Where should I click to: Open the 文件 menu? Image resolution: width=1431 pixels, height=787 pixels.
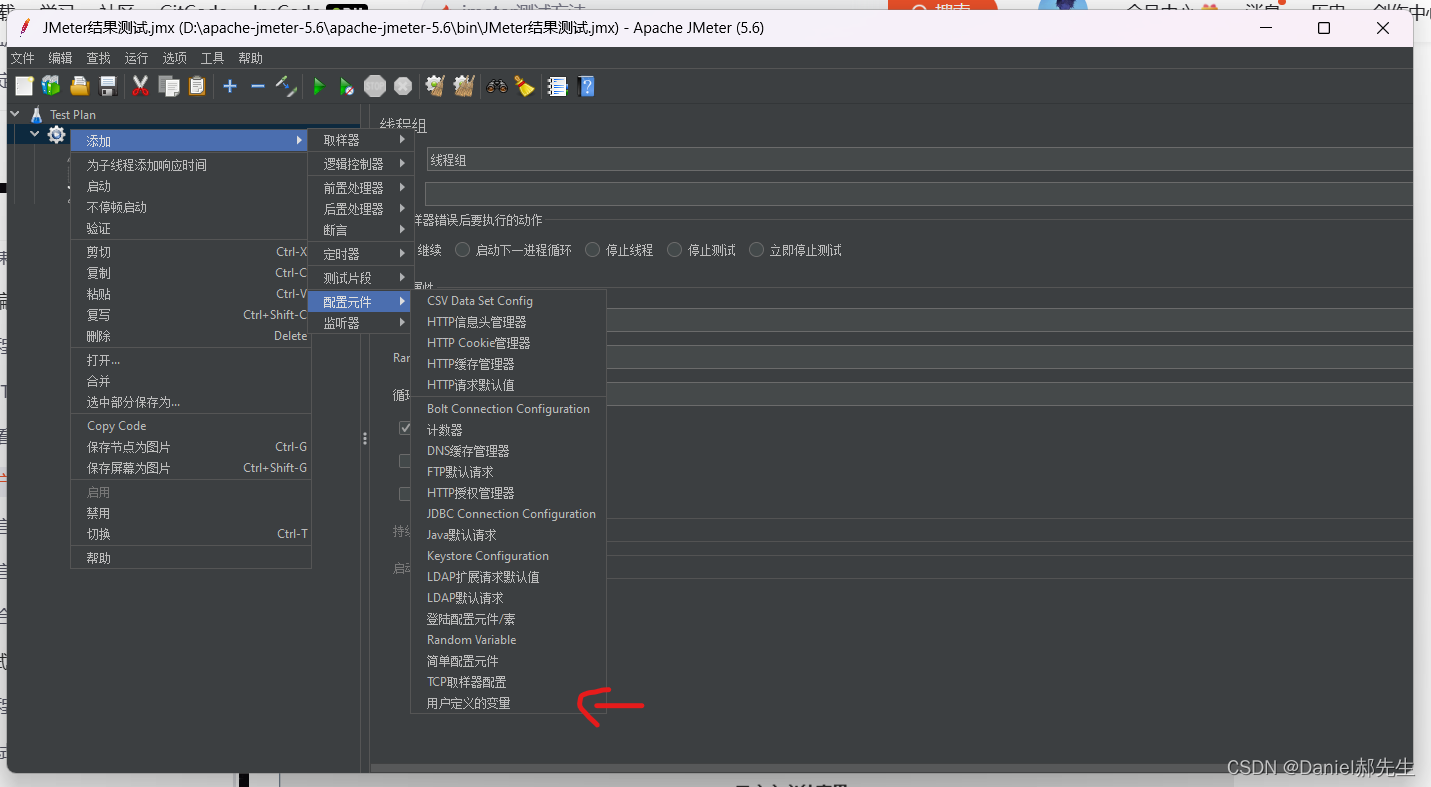coord(22,58)
